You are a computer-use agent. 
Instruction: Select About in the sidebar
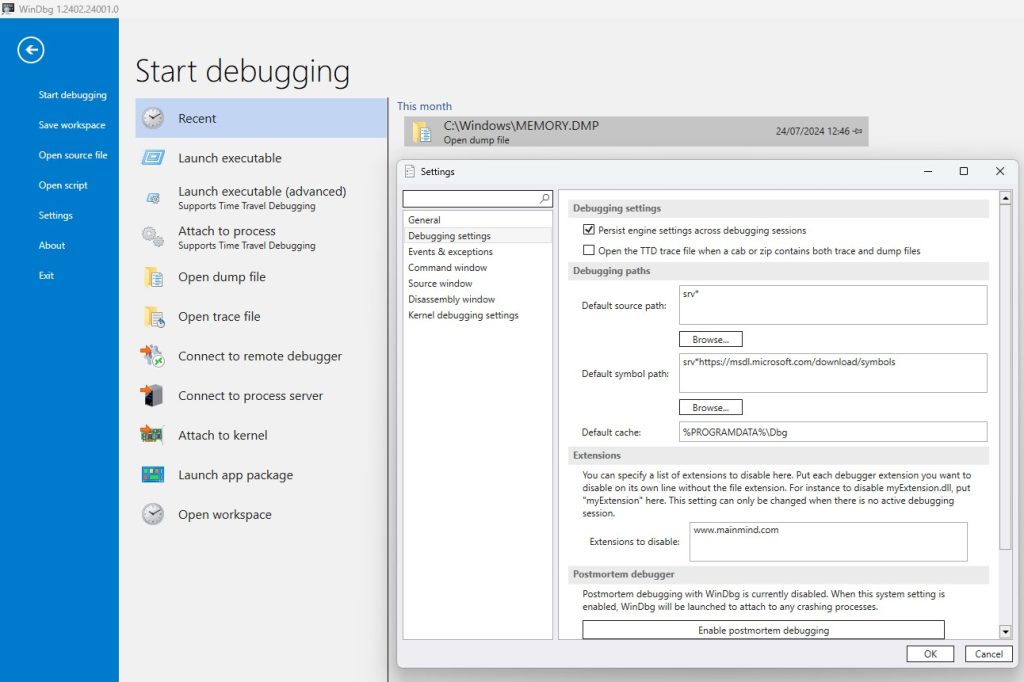[52, 245]
